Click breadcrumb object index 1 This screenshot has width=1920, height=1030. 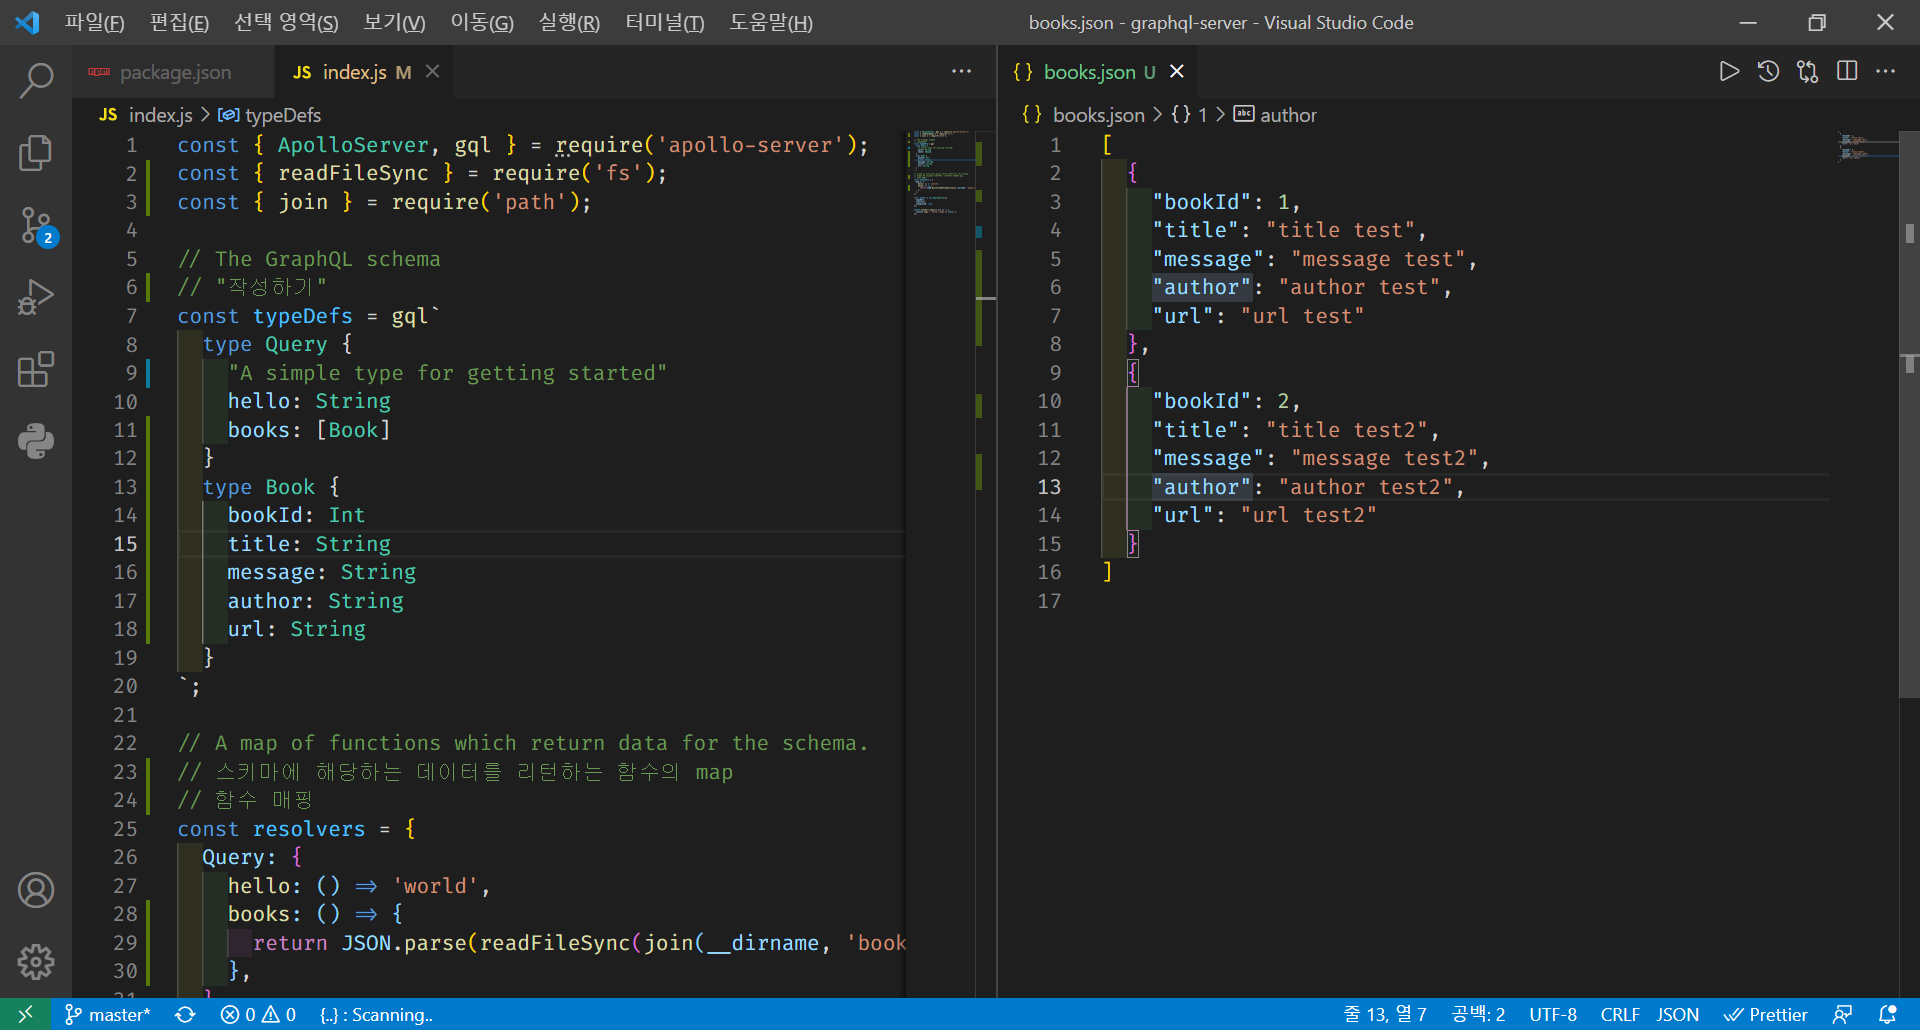(1190, 115)
